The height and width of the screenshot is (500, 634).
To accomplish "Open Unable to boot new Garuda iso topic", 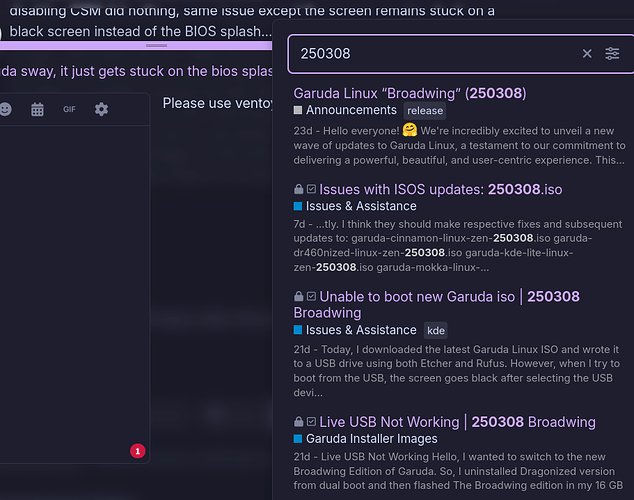I will (436, 304).
